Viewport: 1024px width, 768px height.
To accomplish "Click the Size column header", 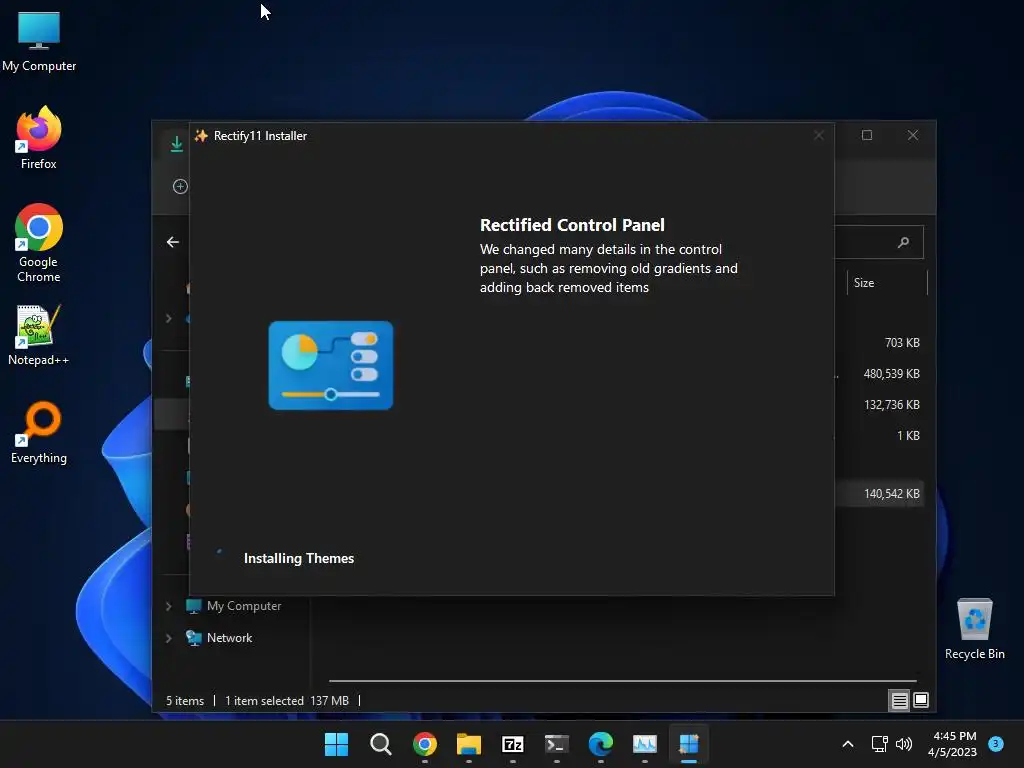I will [x=887, y=283].
